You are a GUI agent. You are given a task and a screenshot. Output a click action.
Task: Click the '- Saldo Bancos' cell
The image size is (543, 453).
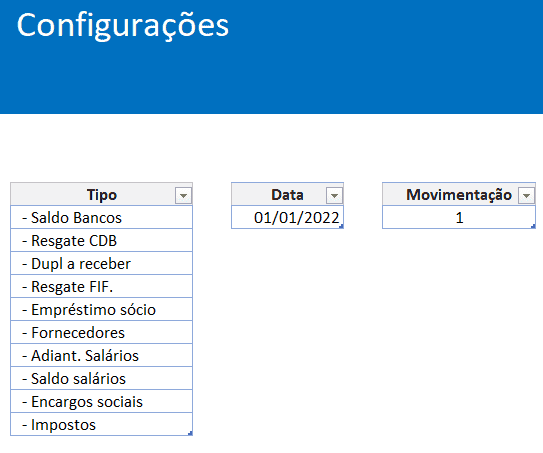(101, 217)
